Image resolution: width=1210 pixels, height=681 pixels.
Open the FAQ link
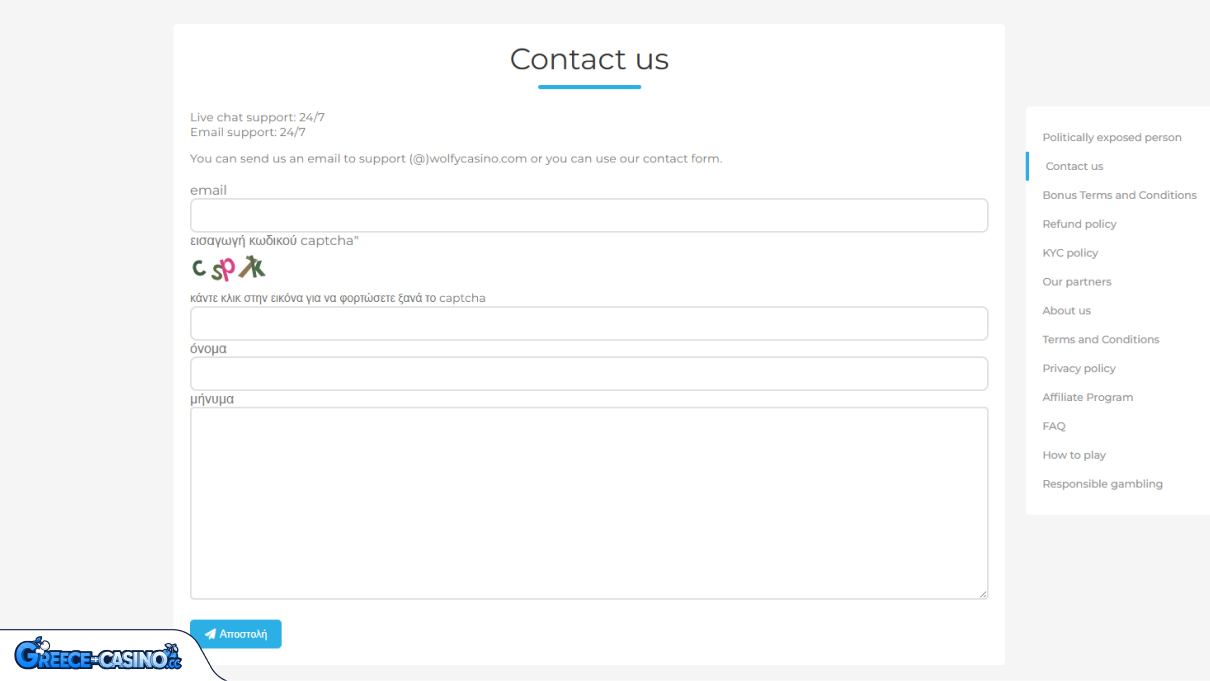click(1054, 426)
